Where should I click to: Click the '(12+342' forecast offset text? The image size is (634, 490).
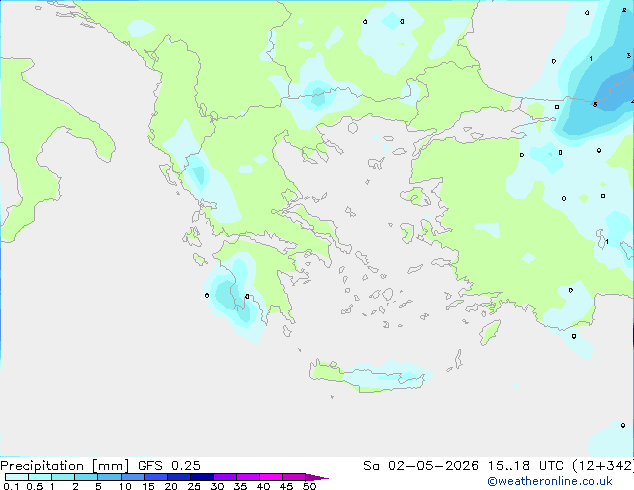pyautogui.click(x=602, y=466)
